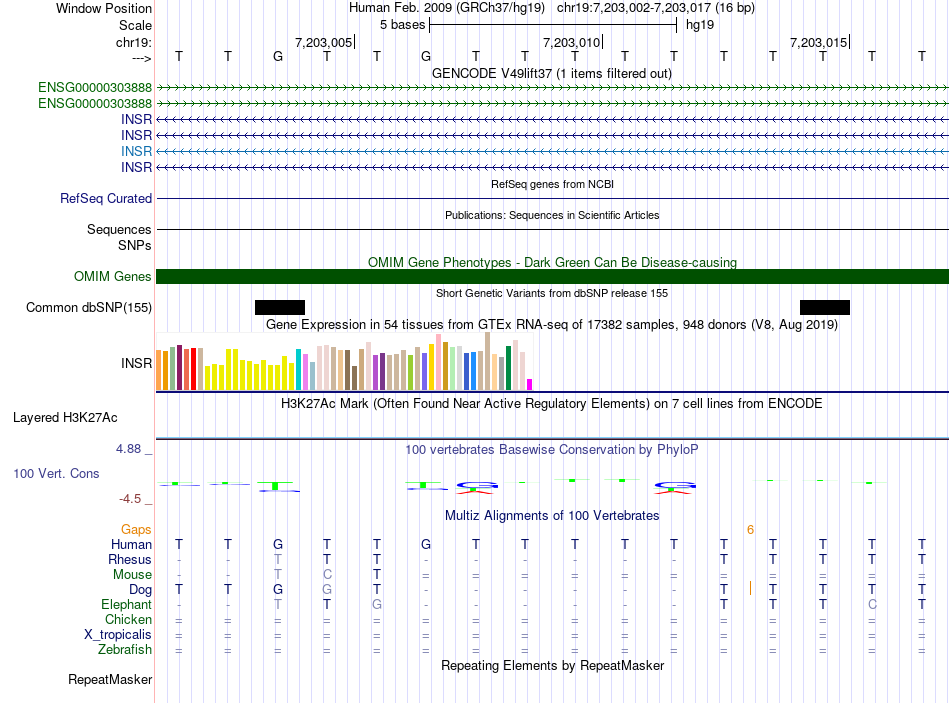Click the Gaps row label
The height and width of the screenshot is (703, 950).
[136, 530]
